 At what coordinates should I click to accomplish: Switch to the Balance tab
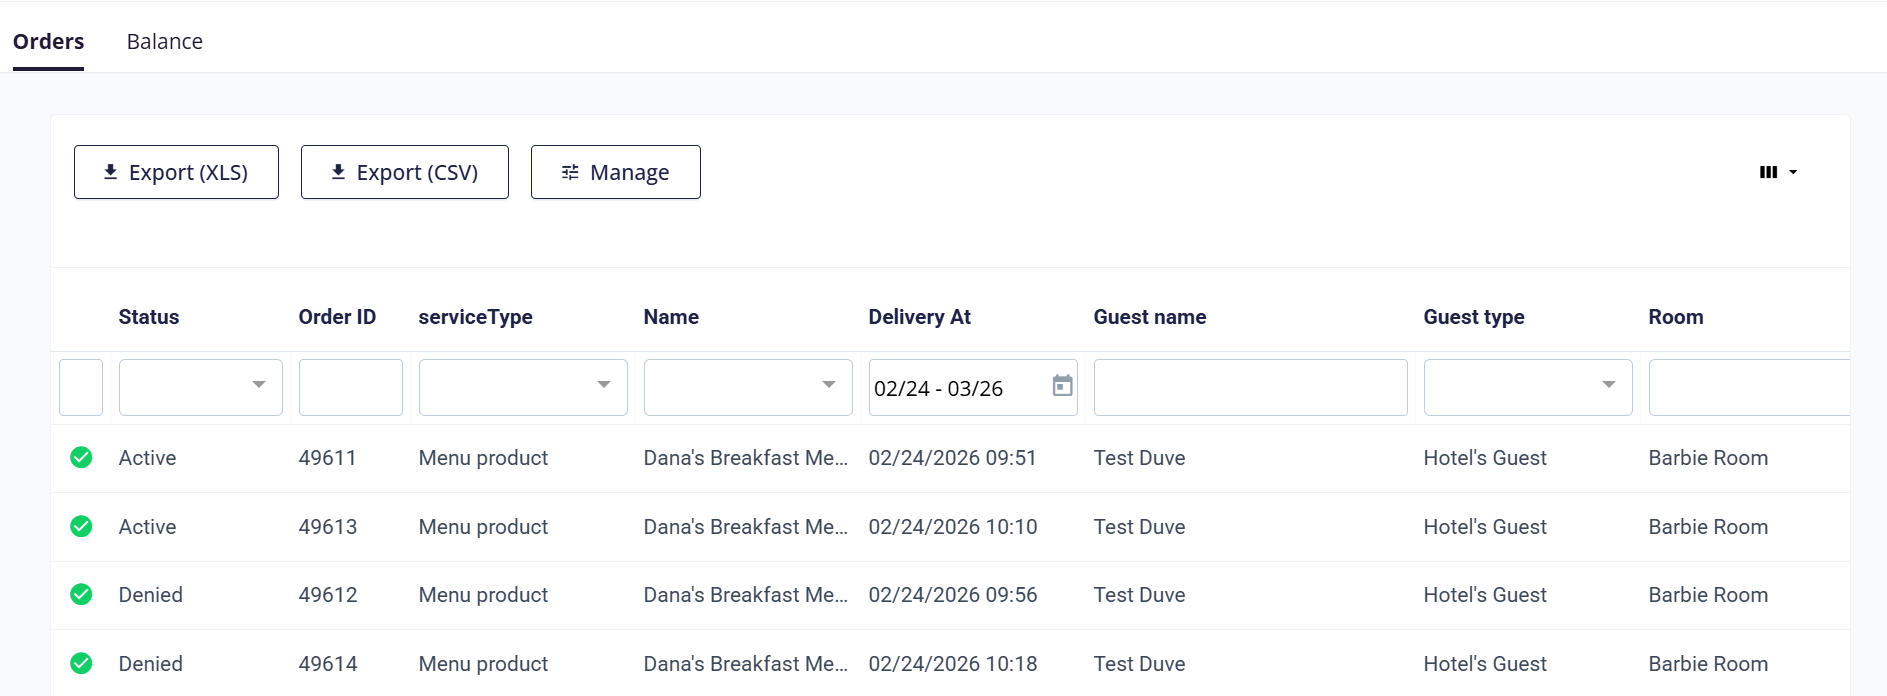point(165,42)
